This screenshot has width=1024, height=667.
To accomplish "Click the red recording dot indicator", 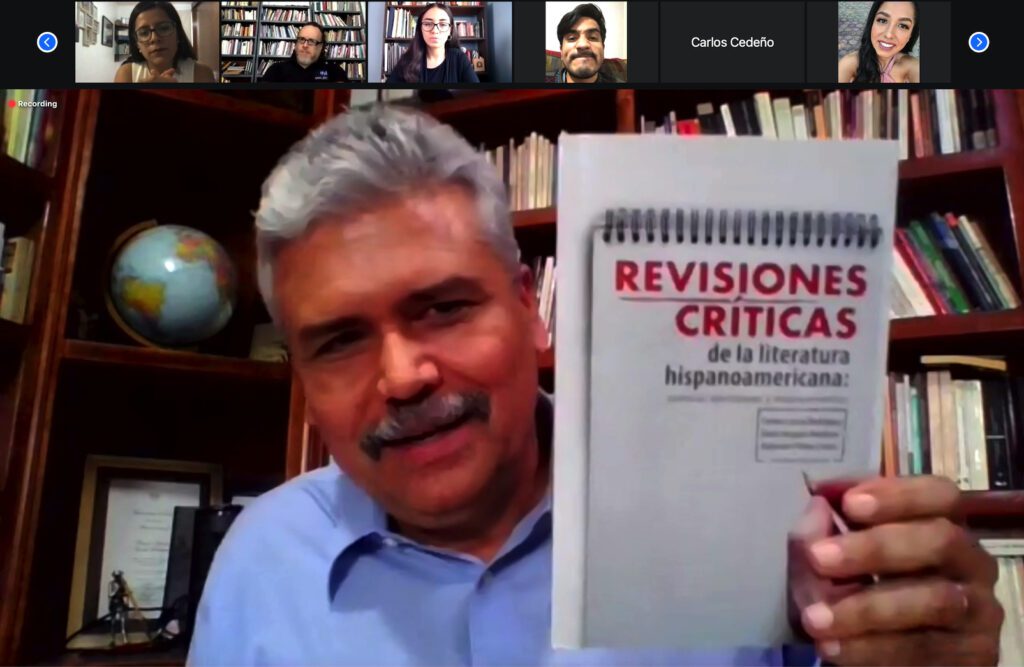I will tap(12, 104).
